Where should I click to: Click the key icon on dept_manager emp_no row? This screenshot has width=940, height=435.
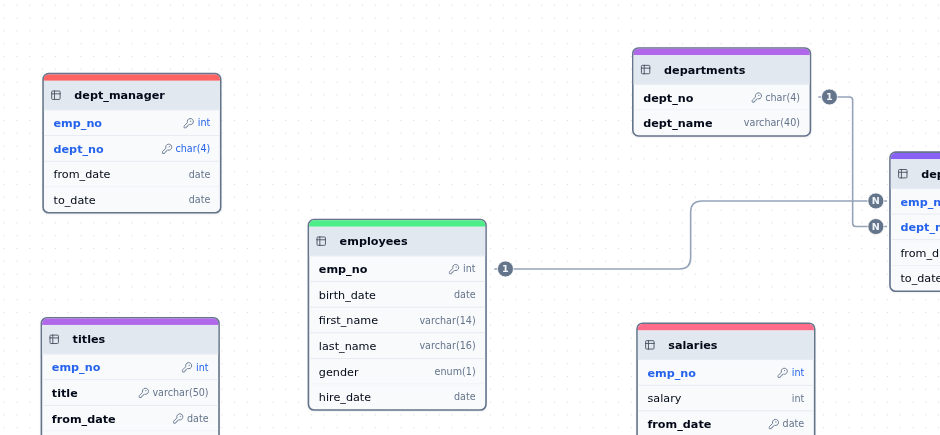tap(188, 123)
